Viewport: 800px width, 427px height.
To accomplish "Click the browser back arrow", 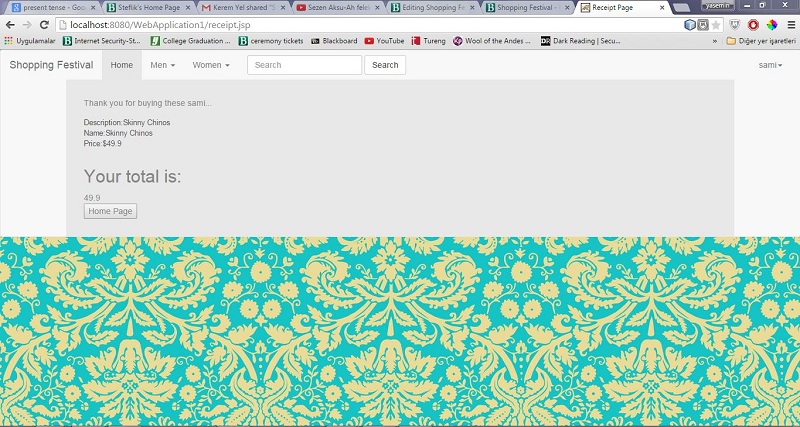I will click(10, 24).
